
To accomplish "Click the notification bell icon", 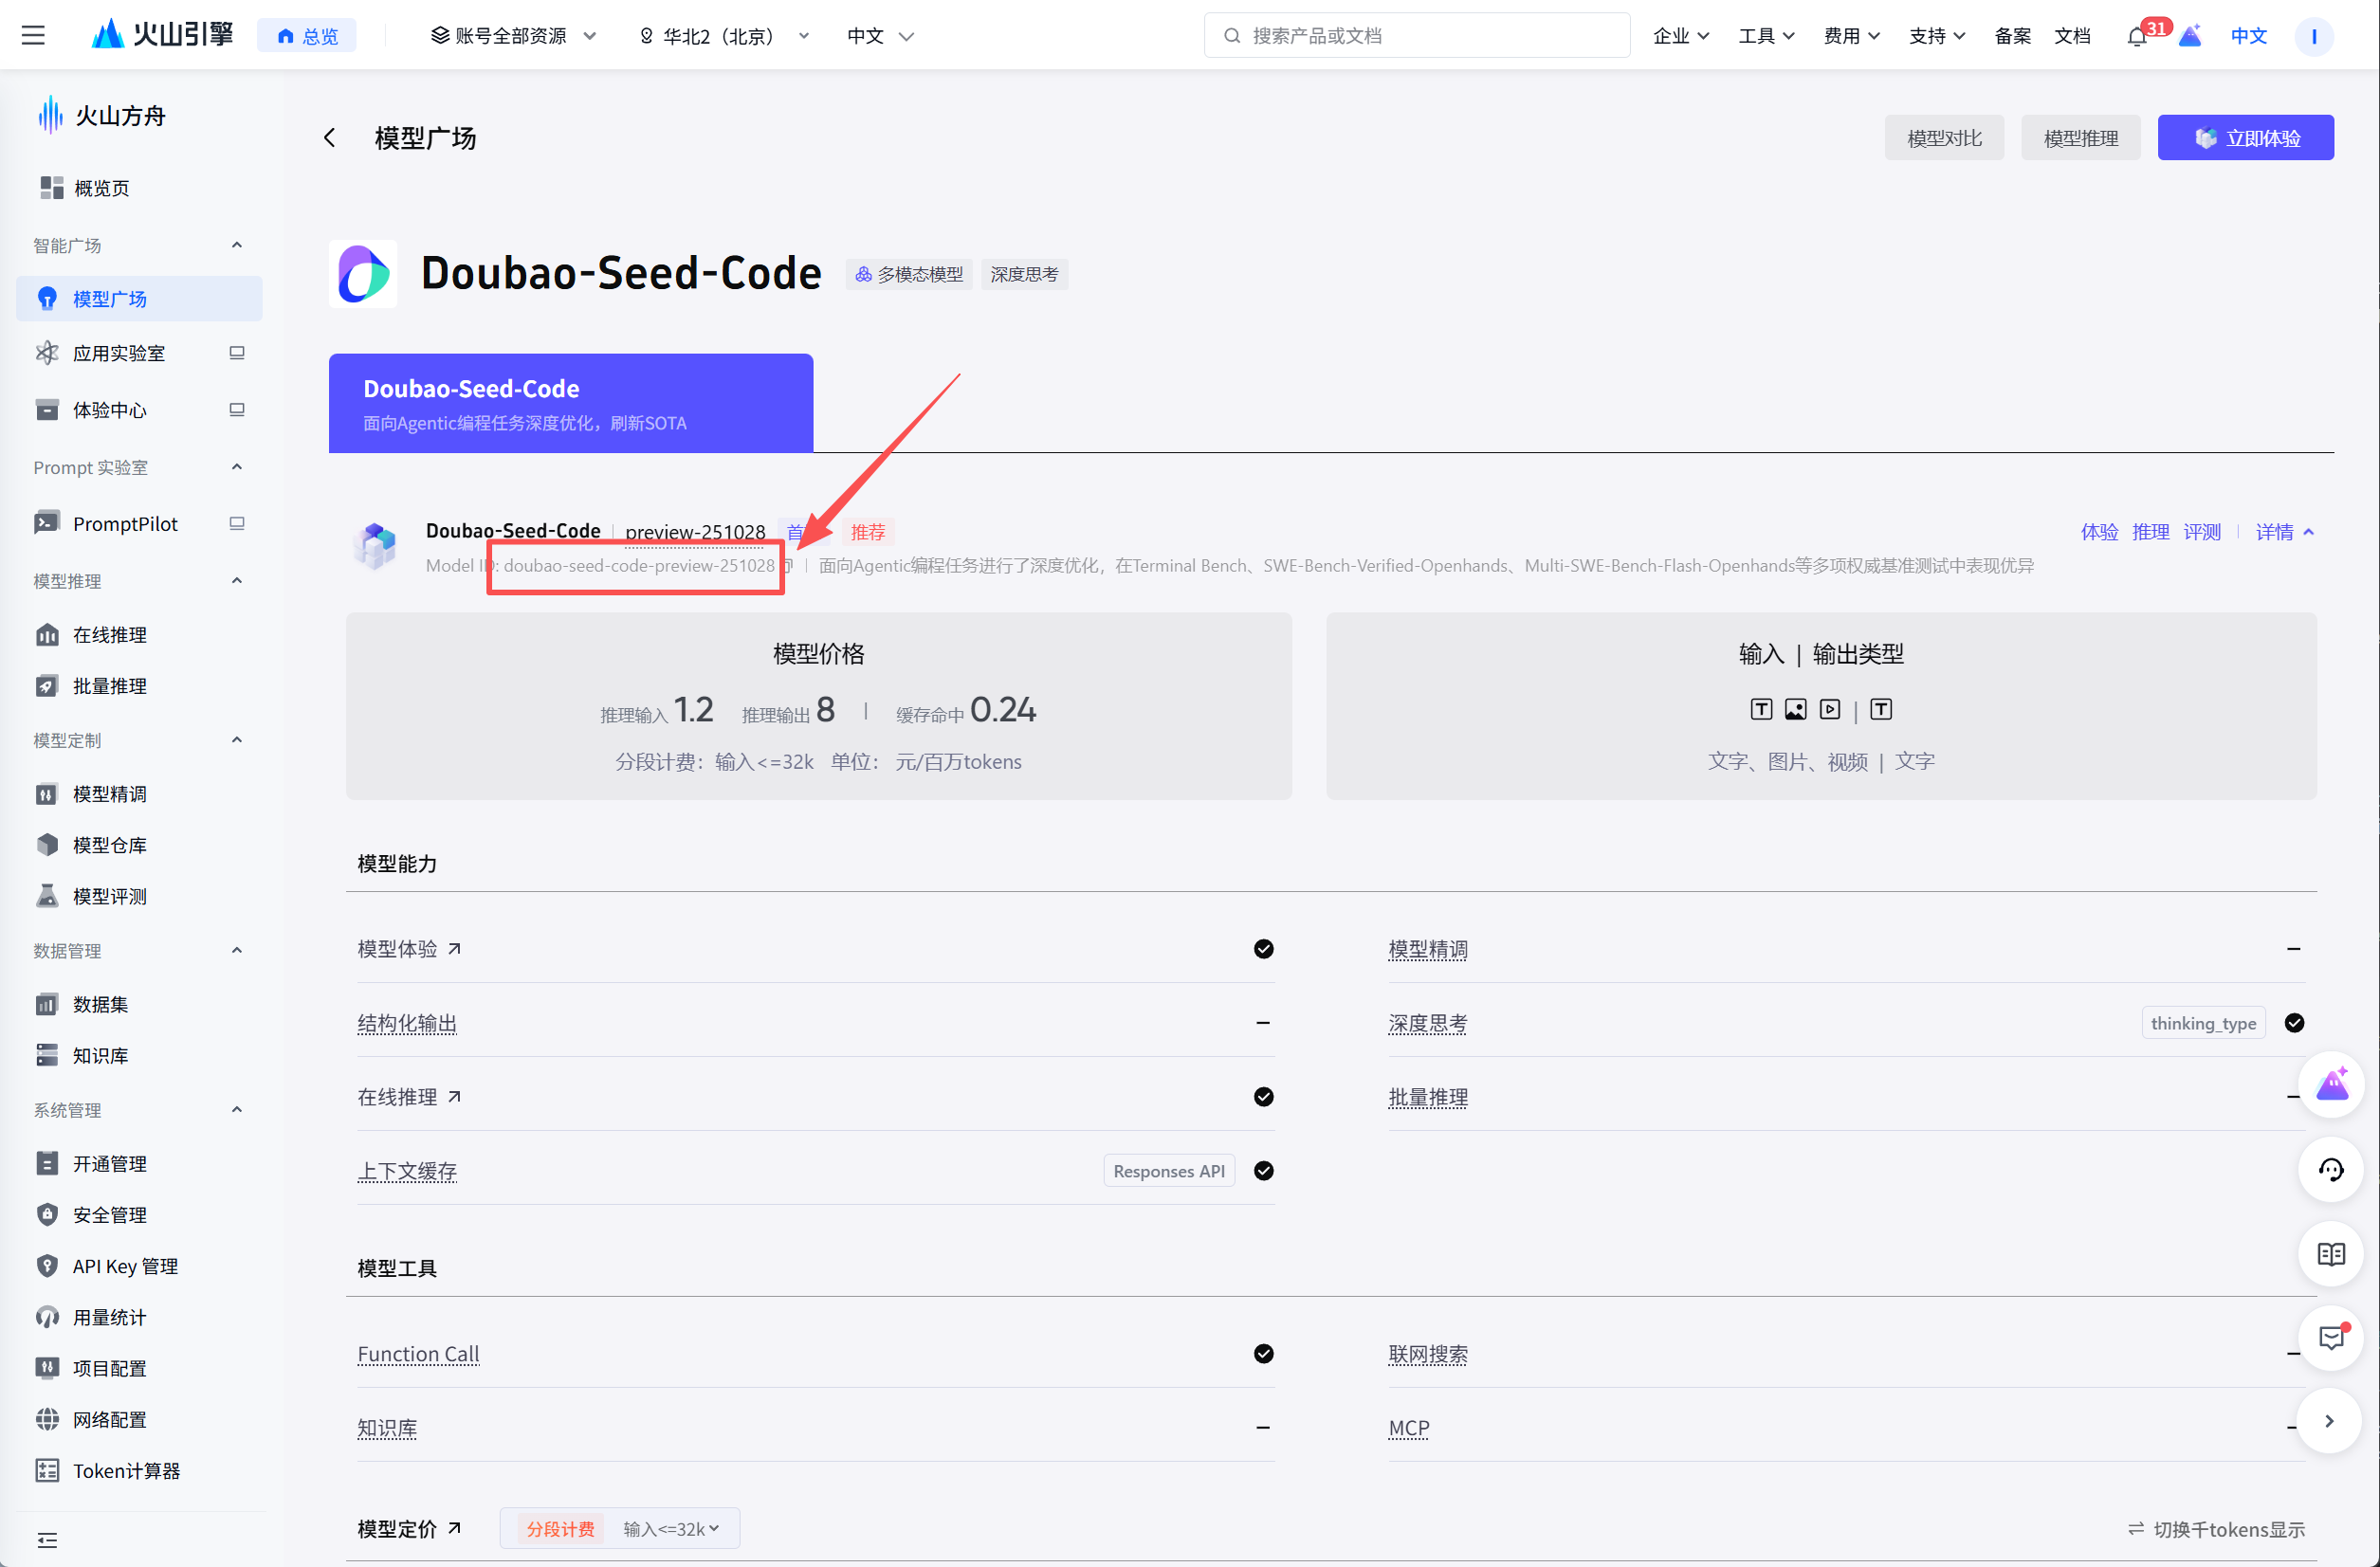I will (x=2136, y=37).
